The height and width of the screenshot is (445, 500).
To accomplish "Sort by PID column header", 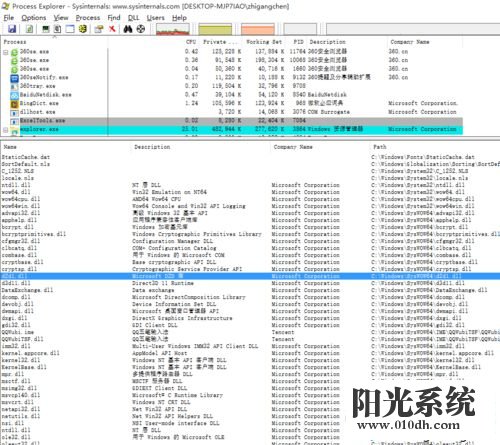I will 298,42.
